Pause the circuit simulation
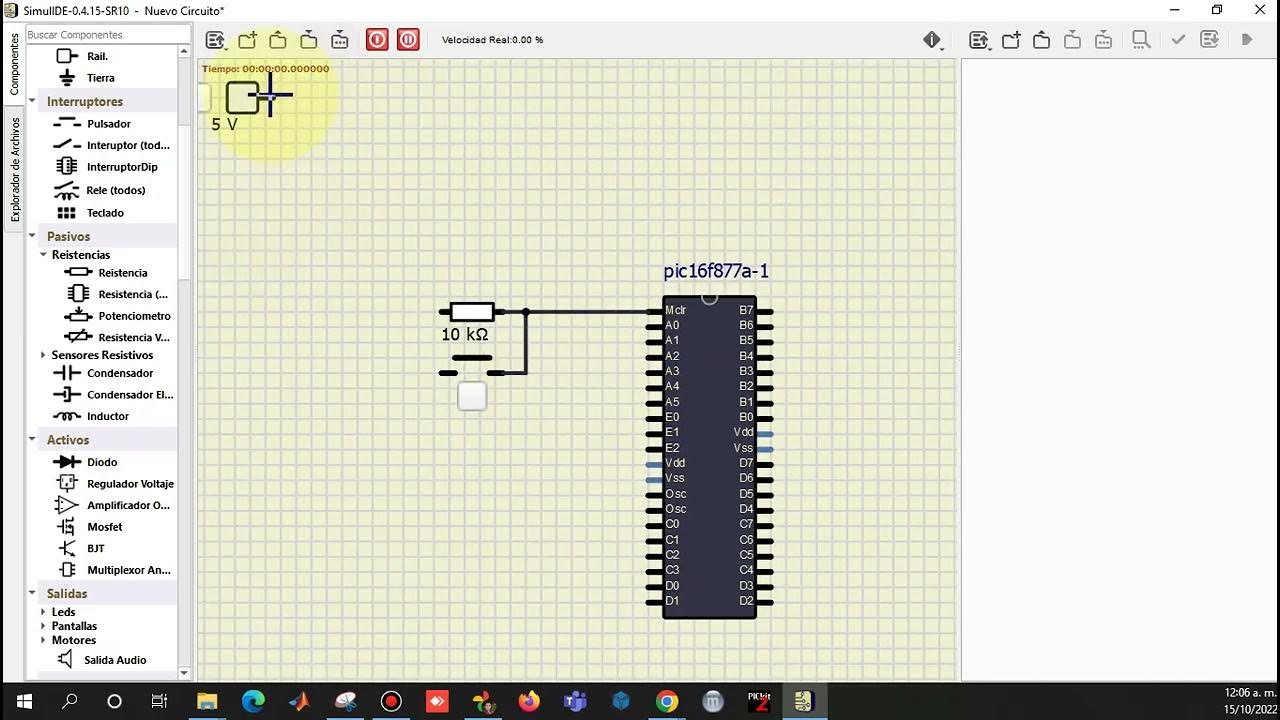 click(x=408, y=40)
